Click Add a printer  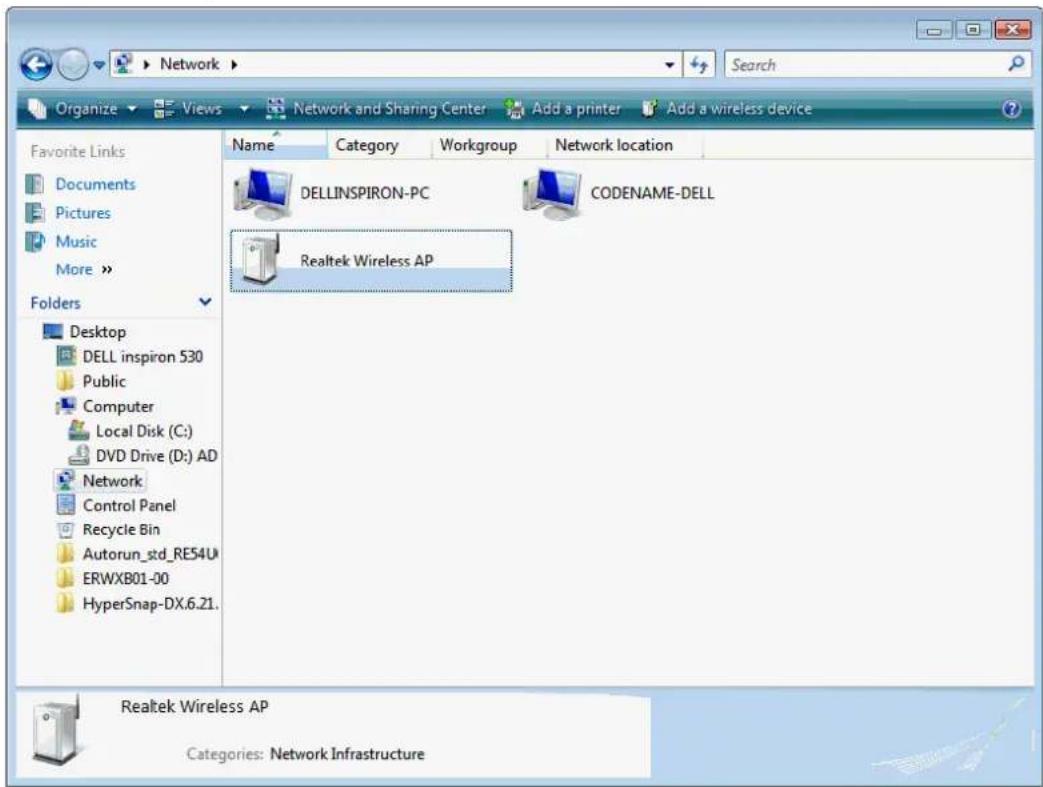(563, 108)
